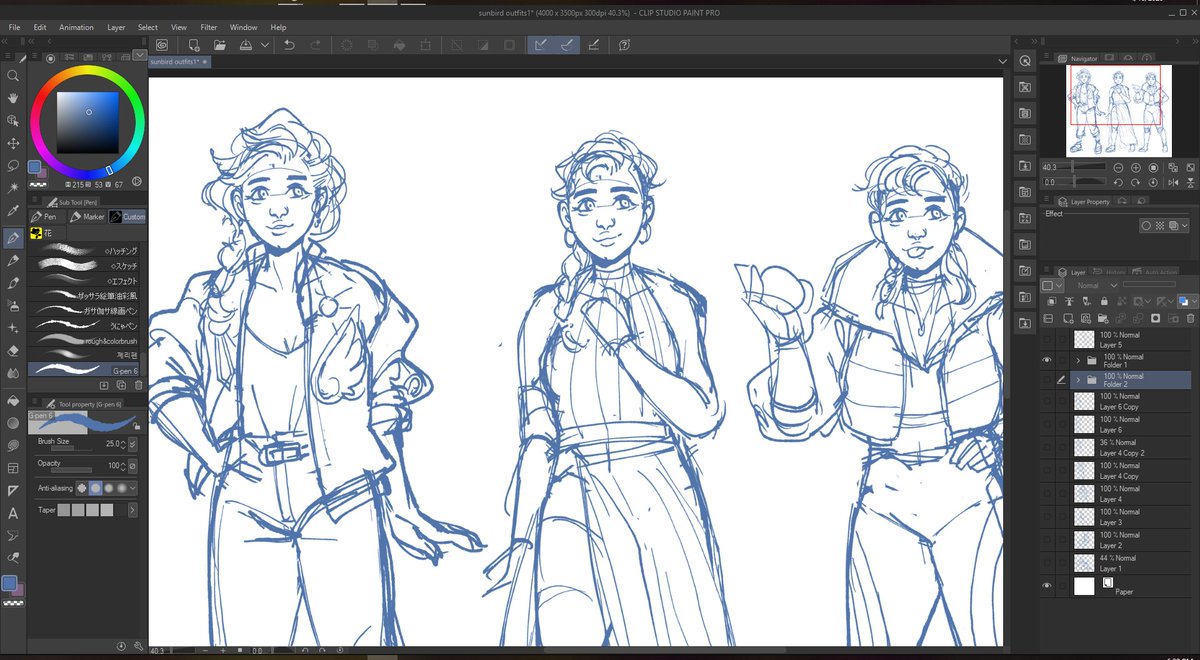The width and height of the screenshot is (1200, 660).
Task: Open the Navigator panel tab
Action: pyautogui.click(x=1078, y=59)
